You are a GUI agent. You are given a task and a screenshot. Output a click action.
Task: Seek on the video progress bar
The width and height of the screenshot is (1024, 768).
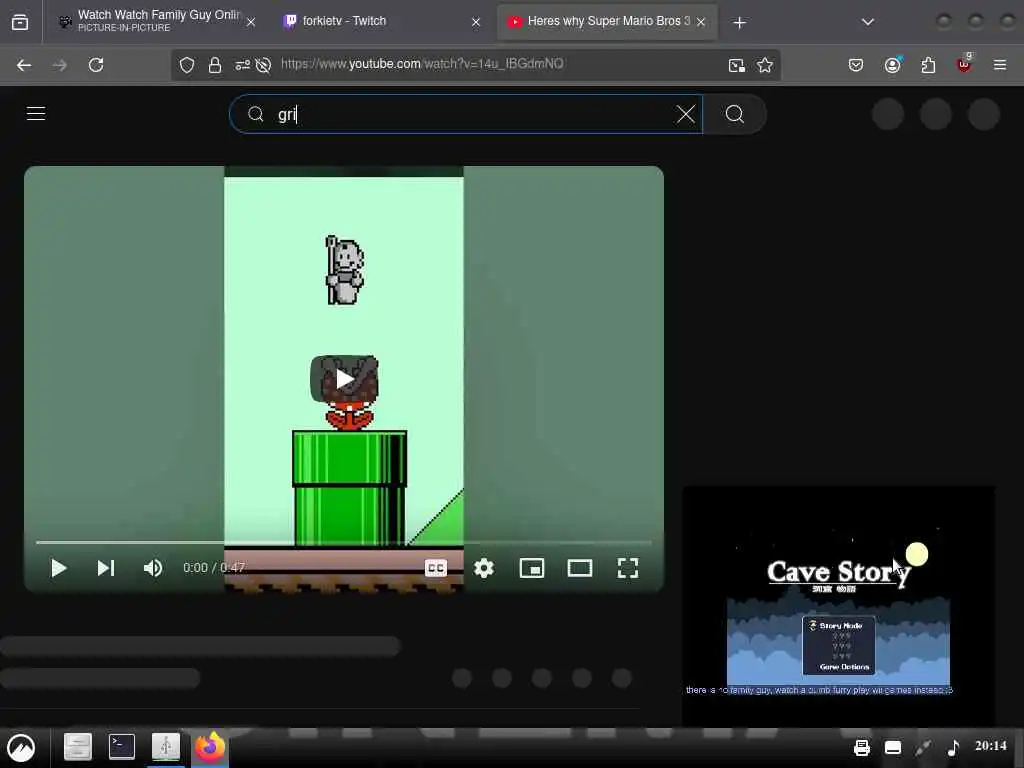(344, 543)
